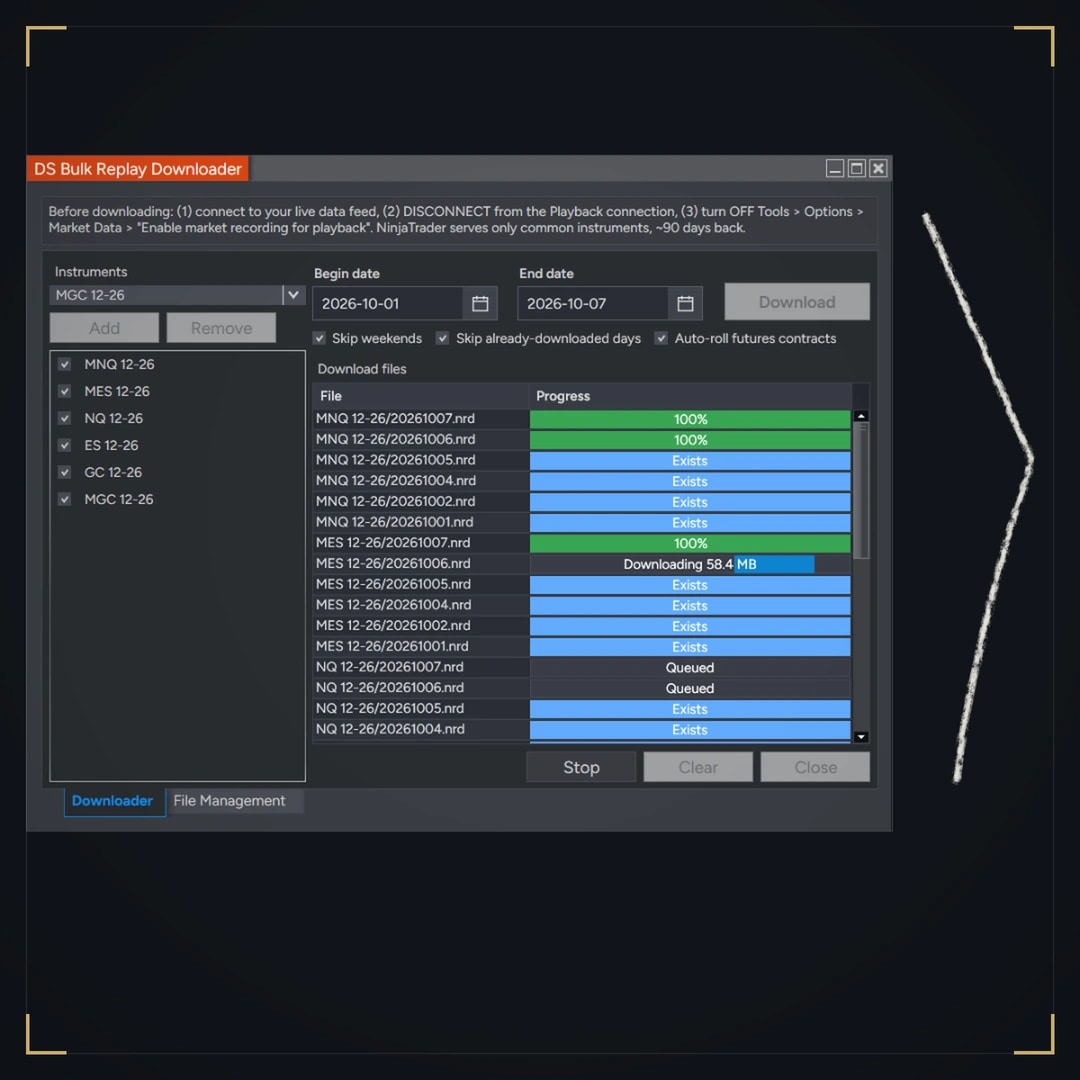Select file NQ 12-26/20261006.nrd

pyautogui.click(x=389, y=687)
